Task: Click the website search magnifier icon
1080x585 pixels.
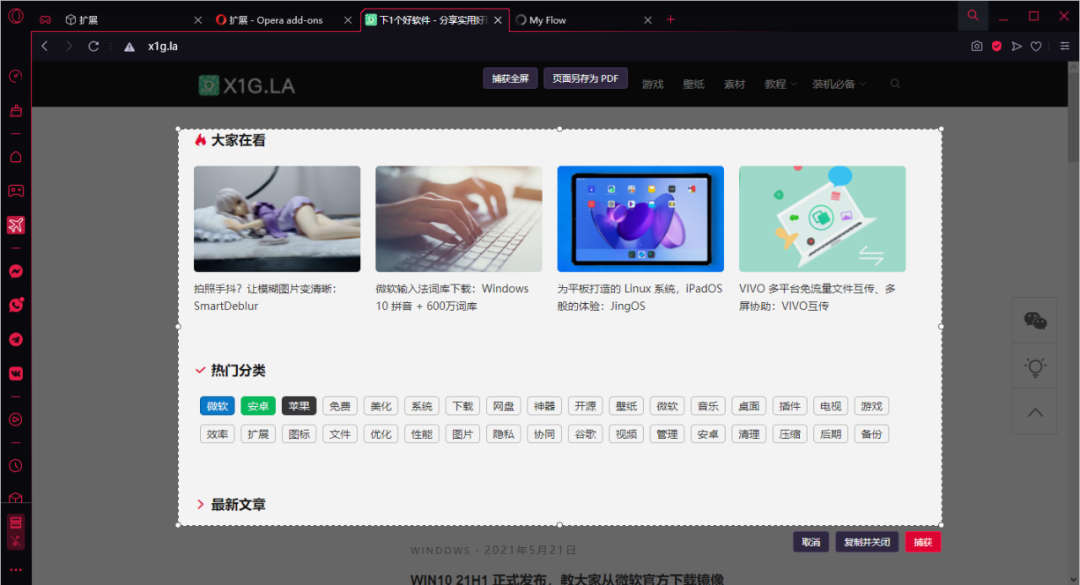Action: coord(895,83)
